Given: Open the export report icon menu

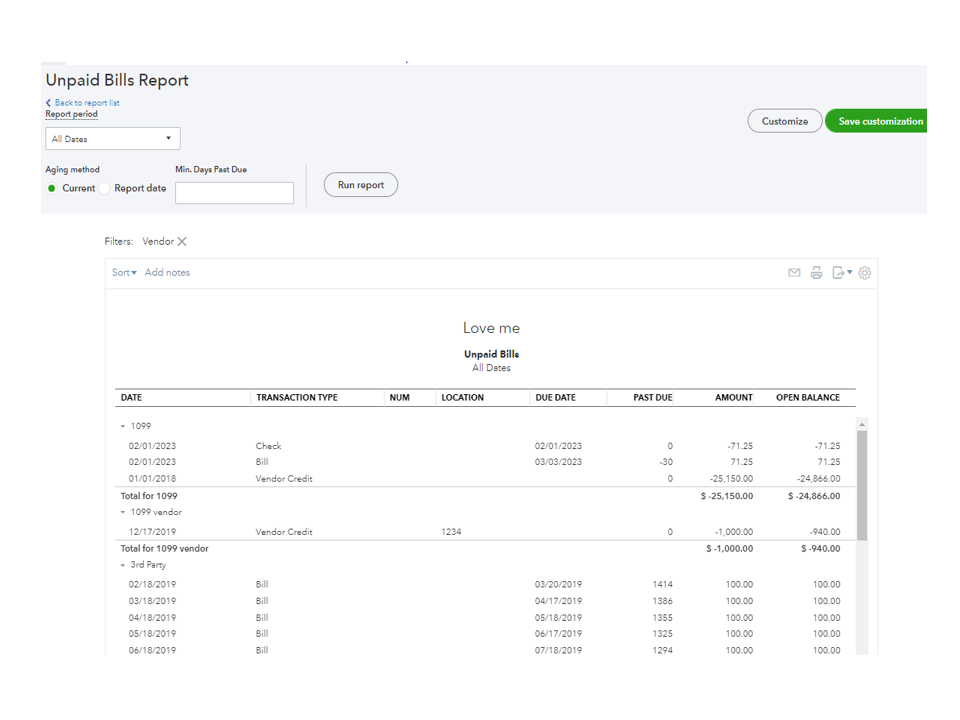Looking at the screenshot, I should (842, 273).
